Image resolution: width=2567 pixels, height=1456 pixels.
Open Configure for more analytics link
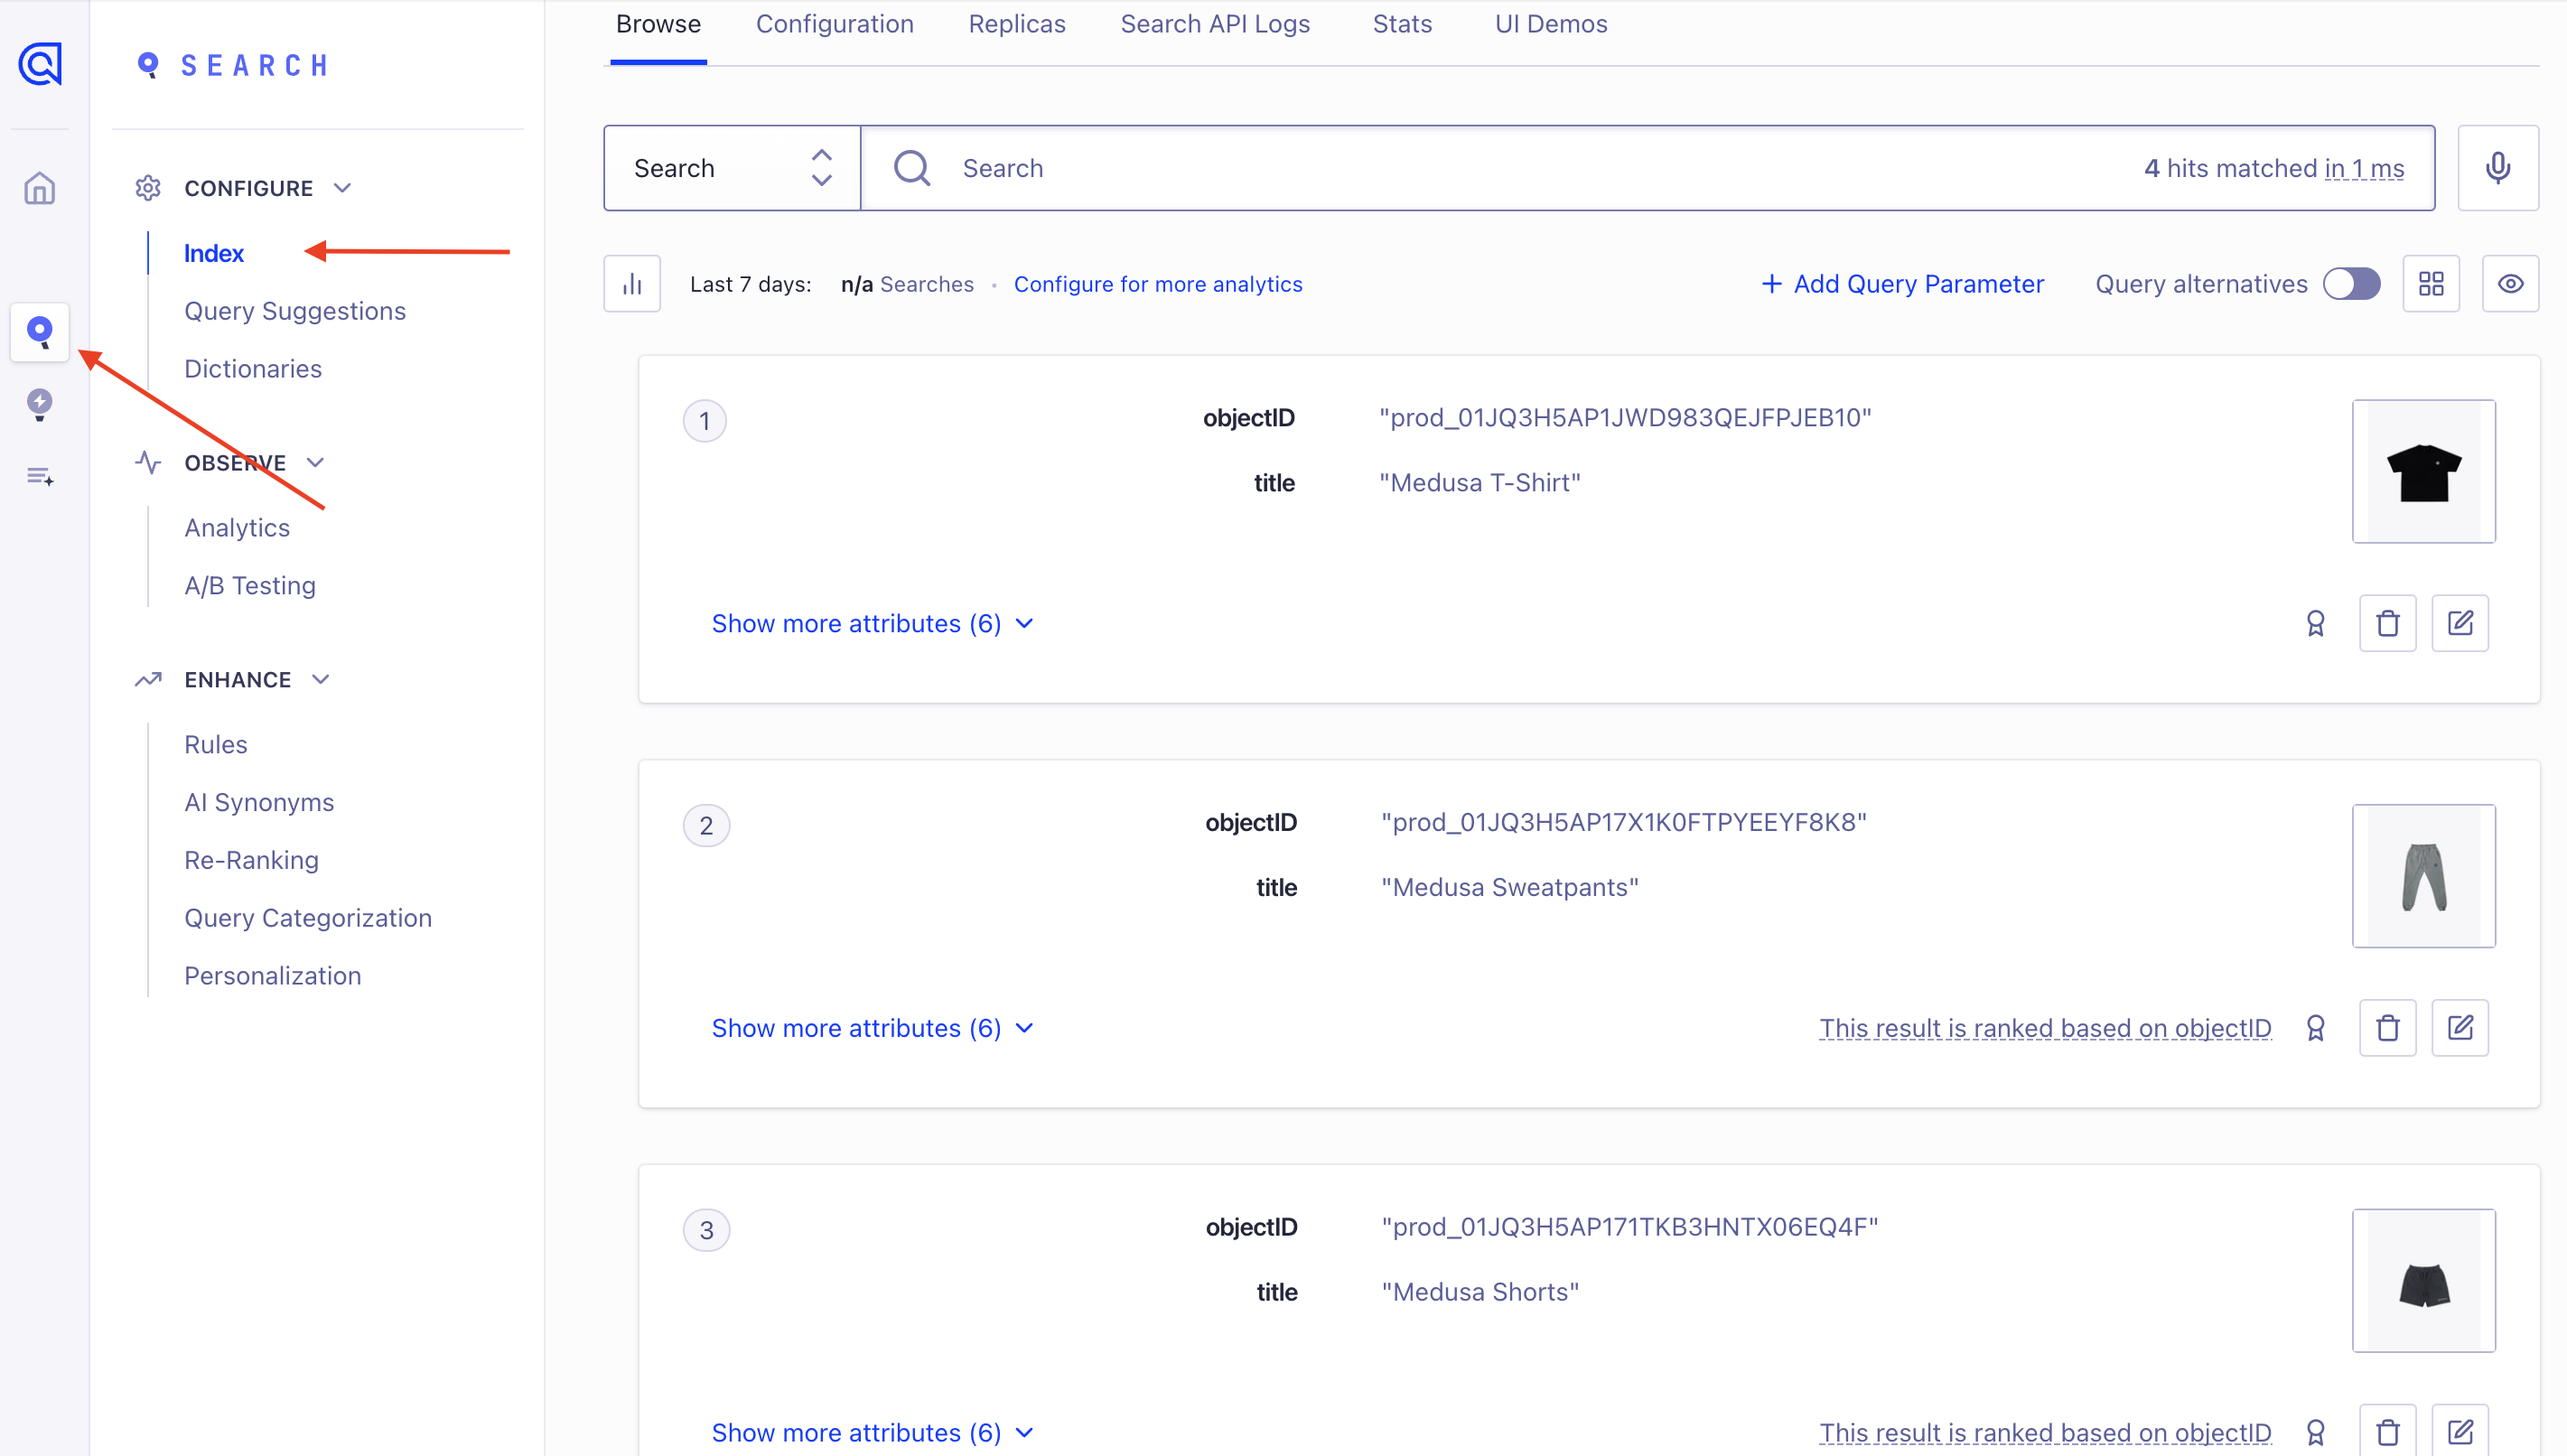coord(1158,284)
